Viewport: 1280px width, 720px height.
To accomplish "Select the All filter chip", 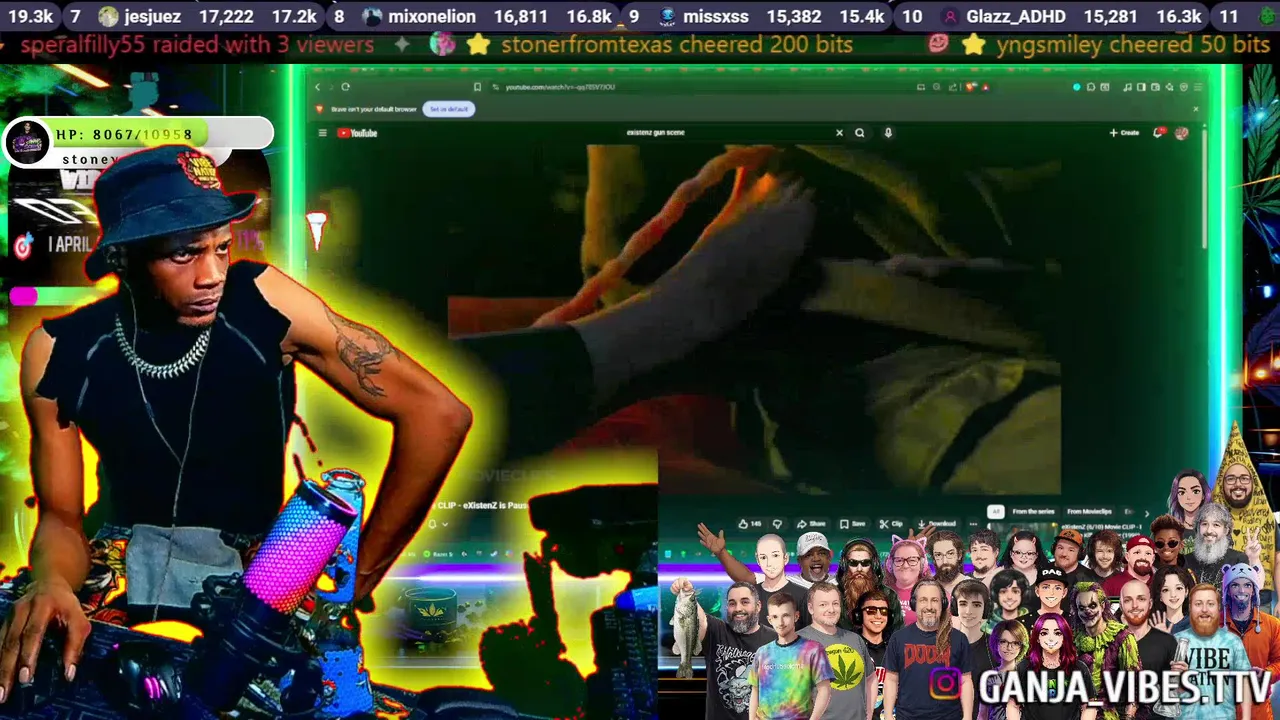I will (x=995, y=511).
